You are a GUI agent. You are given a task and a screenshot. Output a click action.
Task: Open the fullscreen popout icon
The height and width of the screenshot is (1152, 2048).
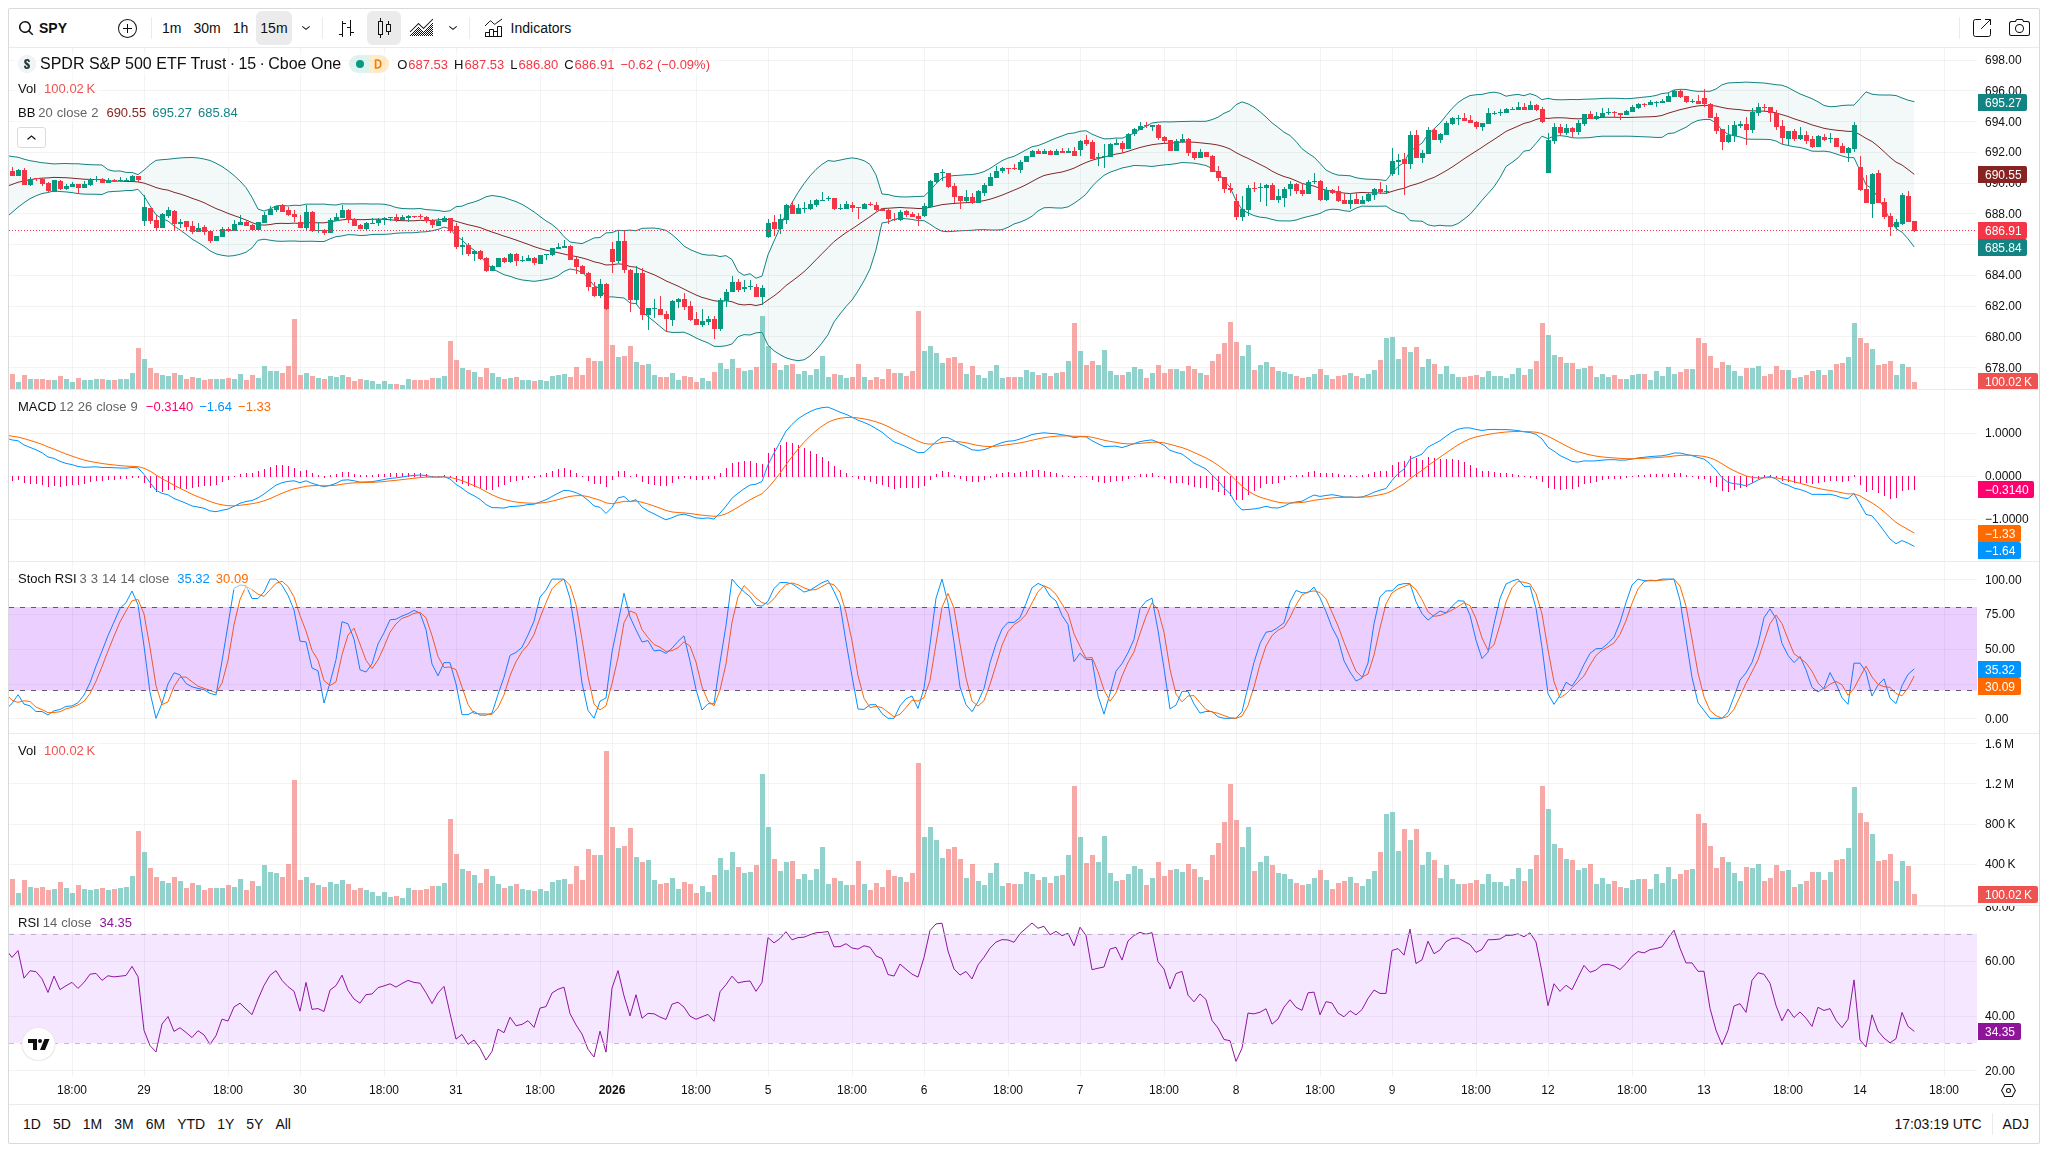point(1981,28)
